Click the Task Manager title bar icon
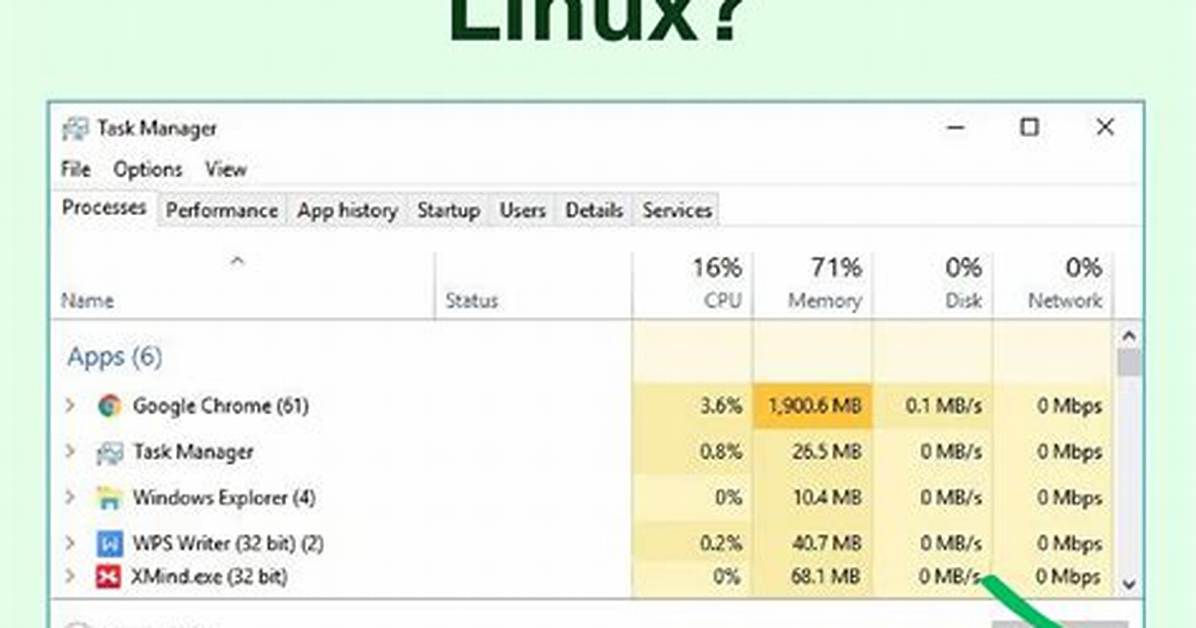Viewport: 1196px width, 628px height. tap(75, 128)
